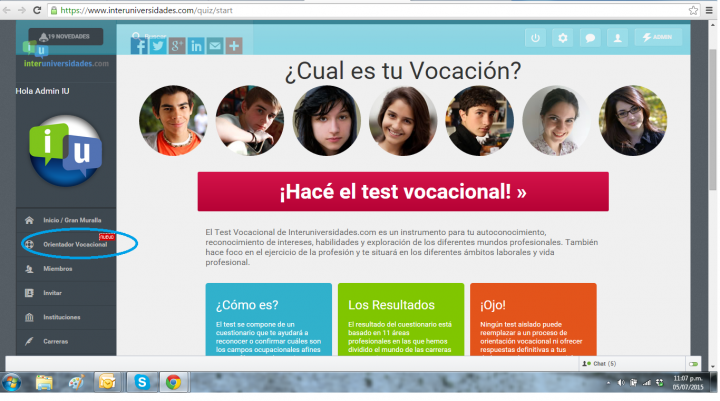Open Paint from the taskbar
The width and height of the screenshot is (720, 401).
point(76,382)
